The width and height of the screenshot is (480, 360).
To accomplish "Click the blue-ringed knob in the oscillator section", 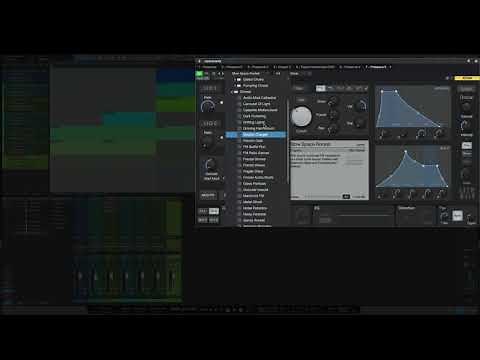I will point(362,106).
